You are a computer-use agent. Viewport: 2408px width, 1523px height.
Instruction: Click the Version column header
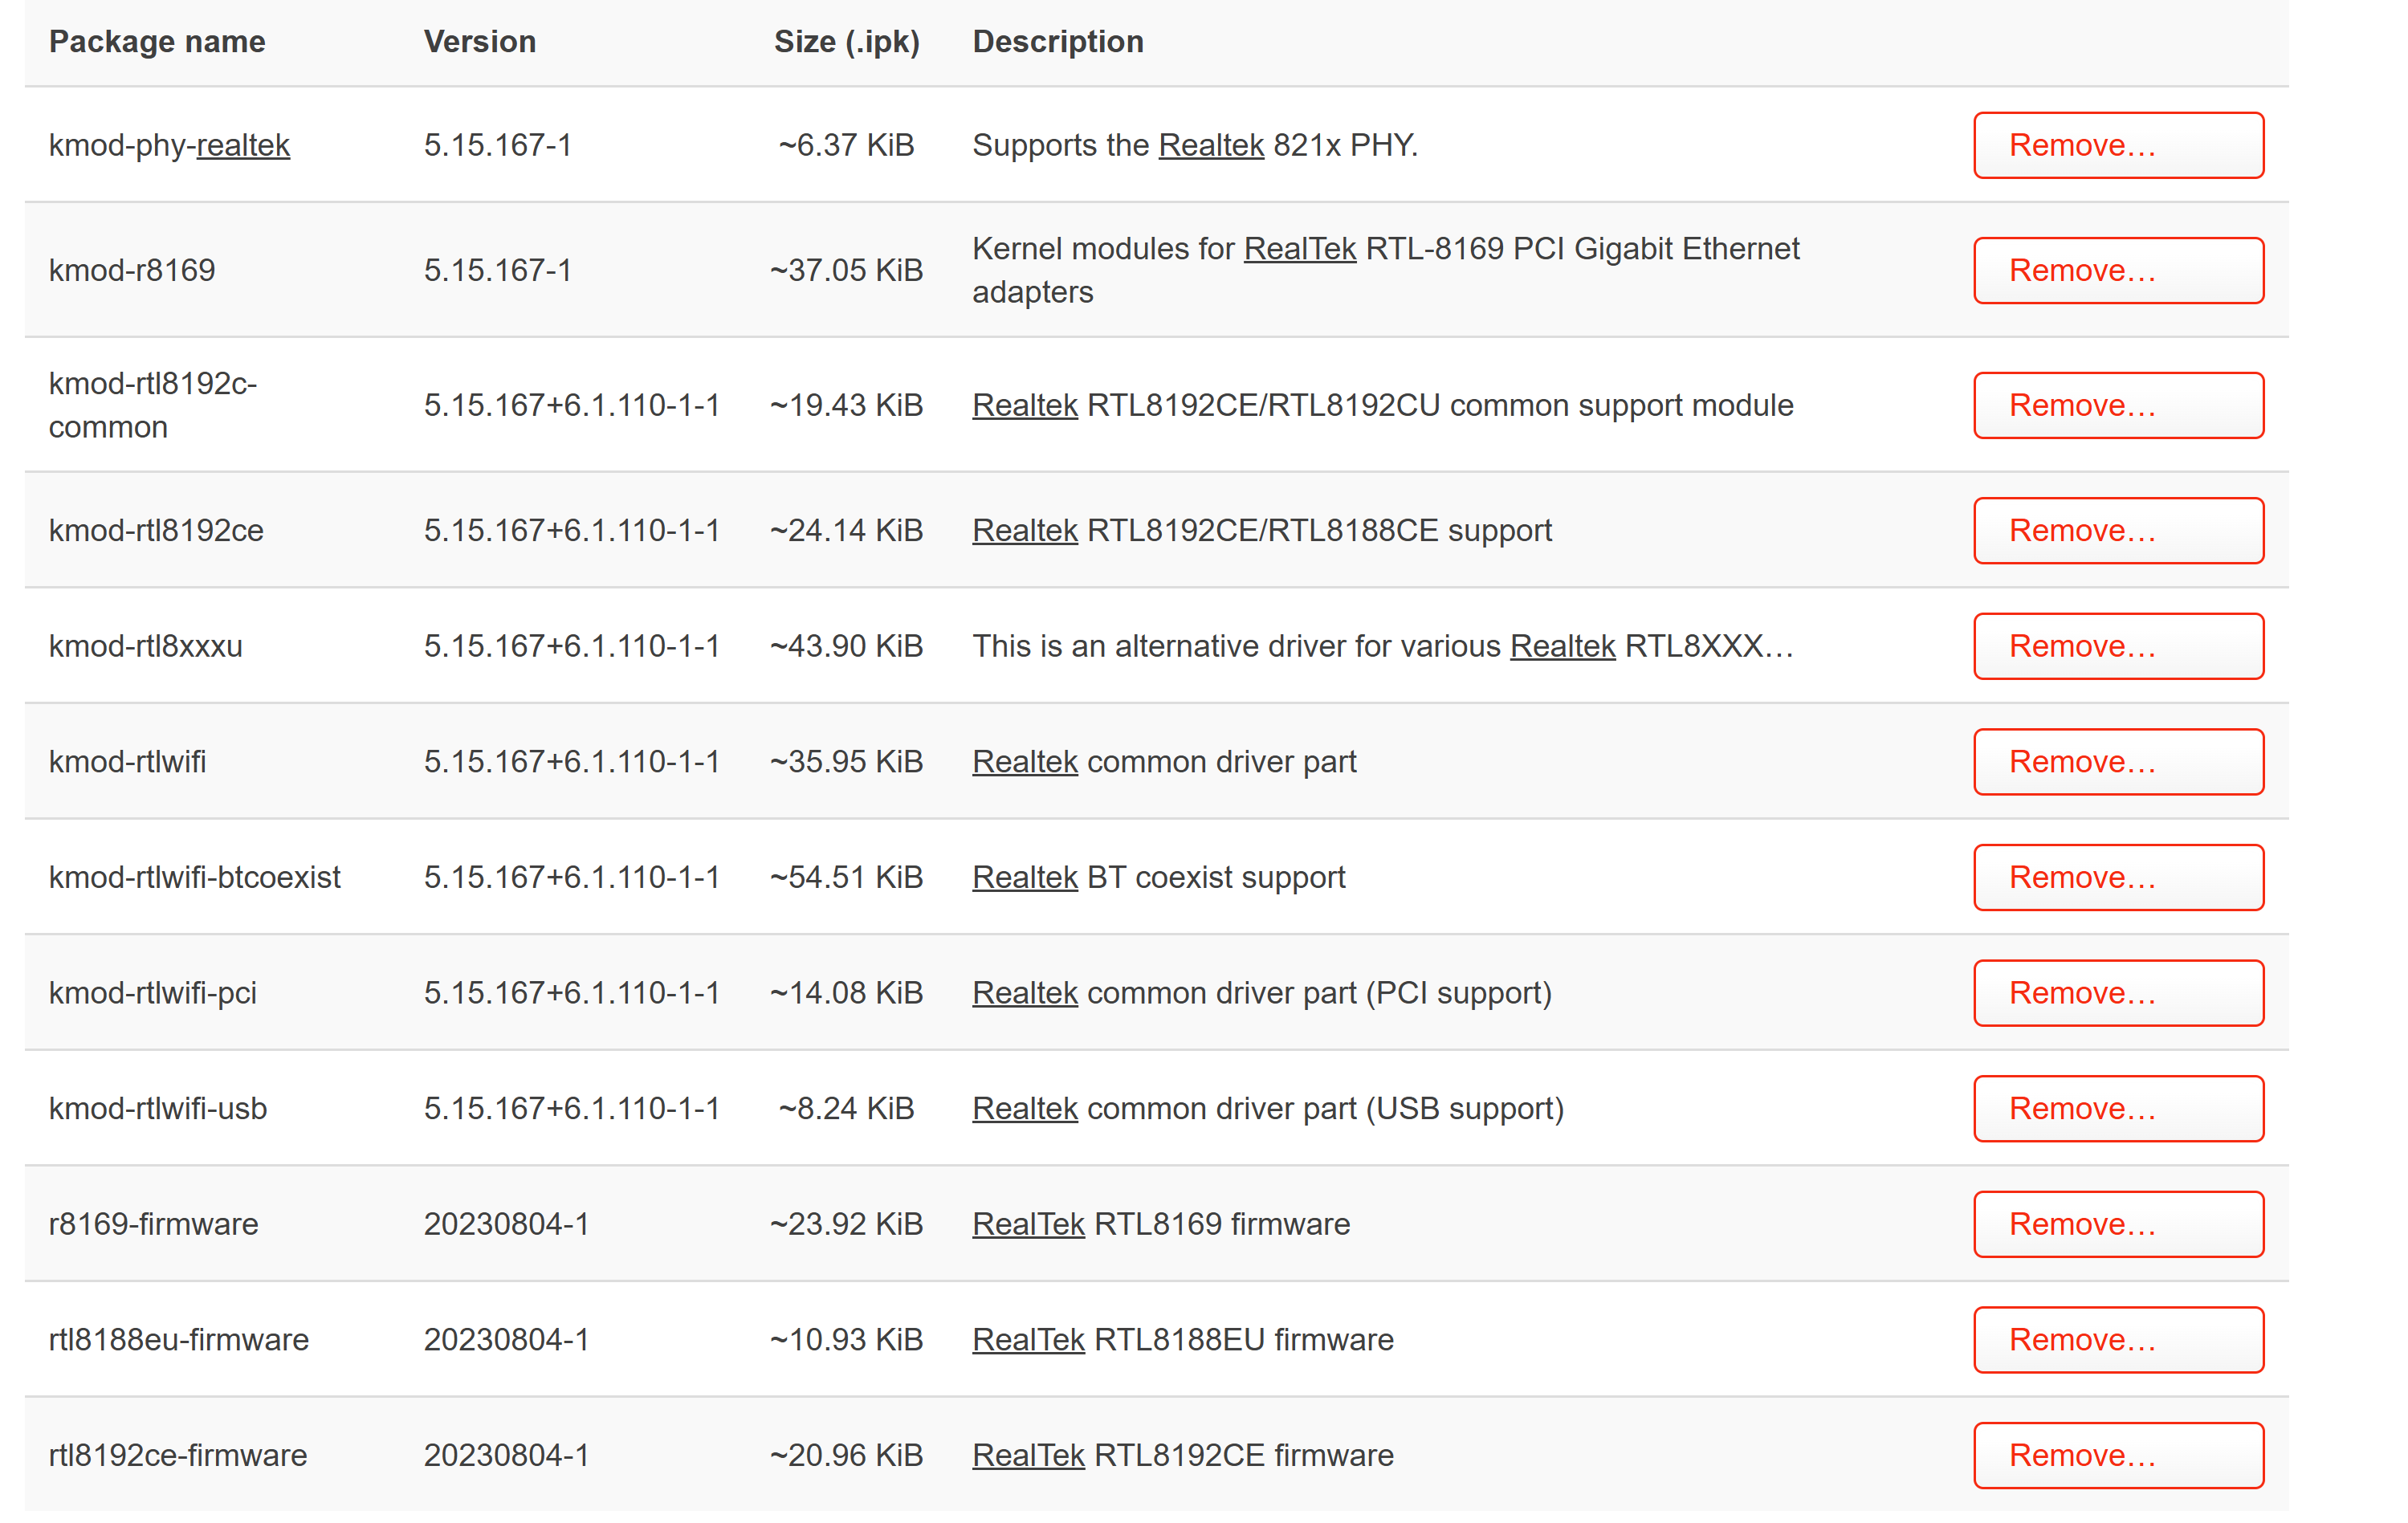tap(480, 41)
